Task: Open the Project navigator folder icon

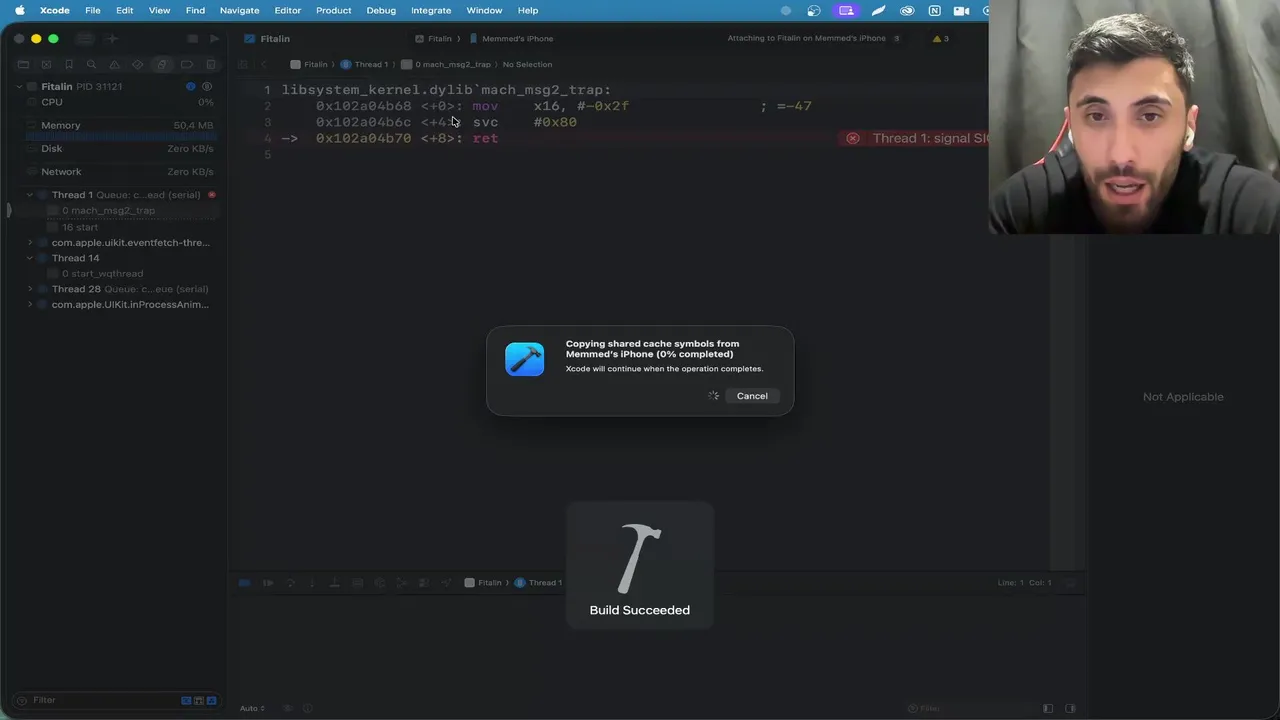Action: coord(23,64)
